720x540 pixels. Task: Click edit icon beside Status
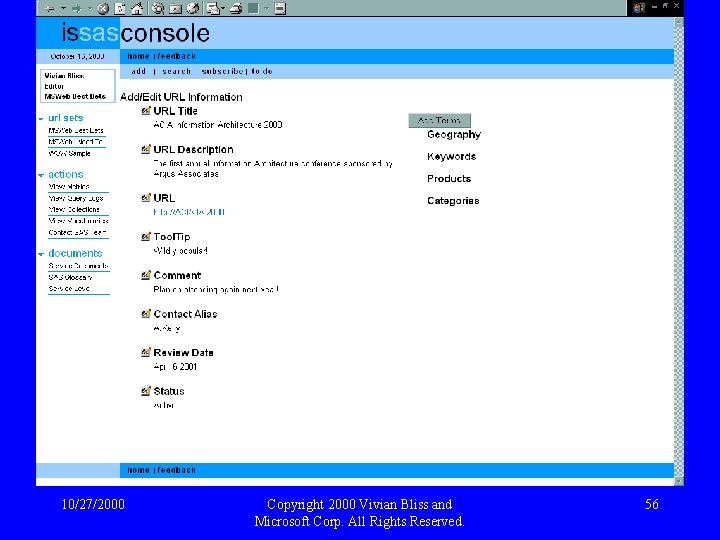point(146,391)
